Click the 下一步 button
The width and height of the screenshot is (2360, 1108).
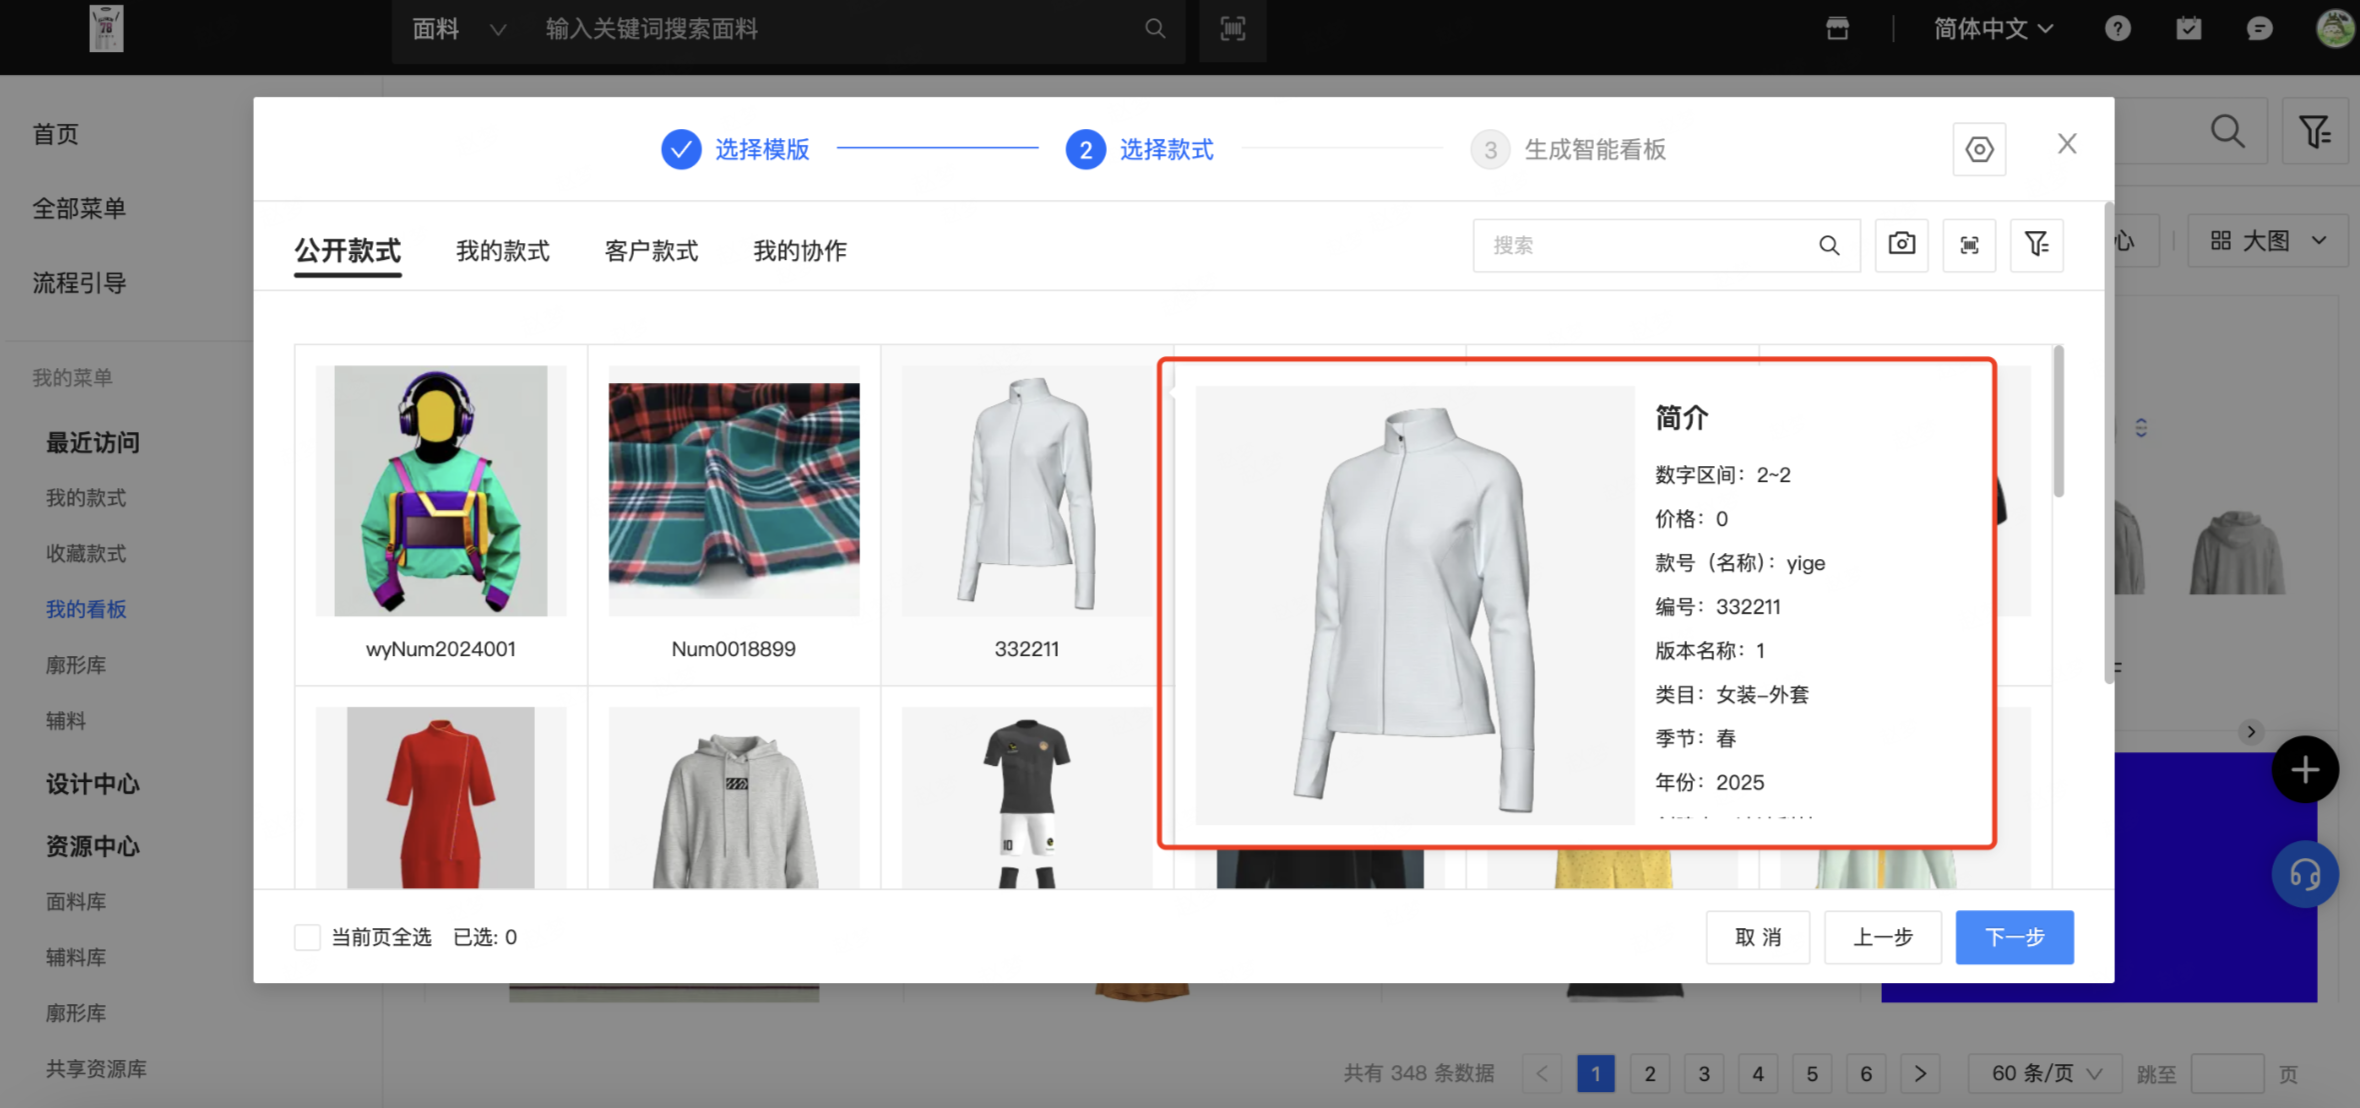click(x=2014, y=937)
